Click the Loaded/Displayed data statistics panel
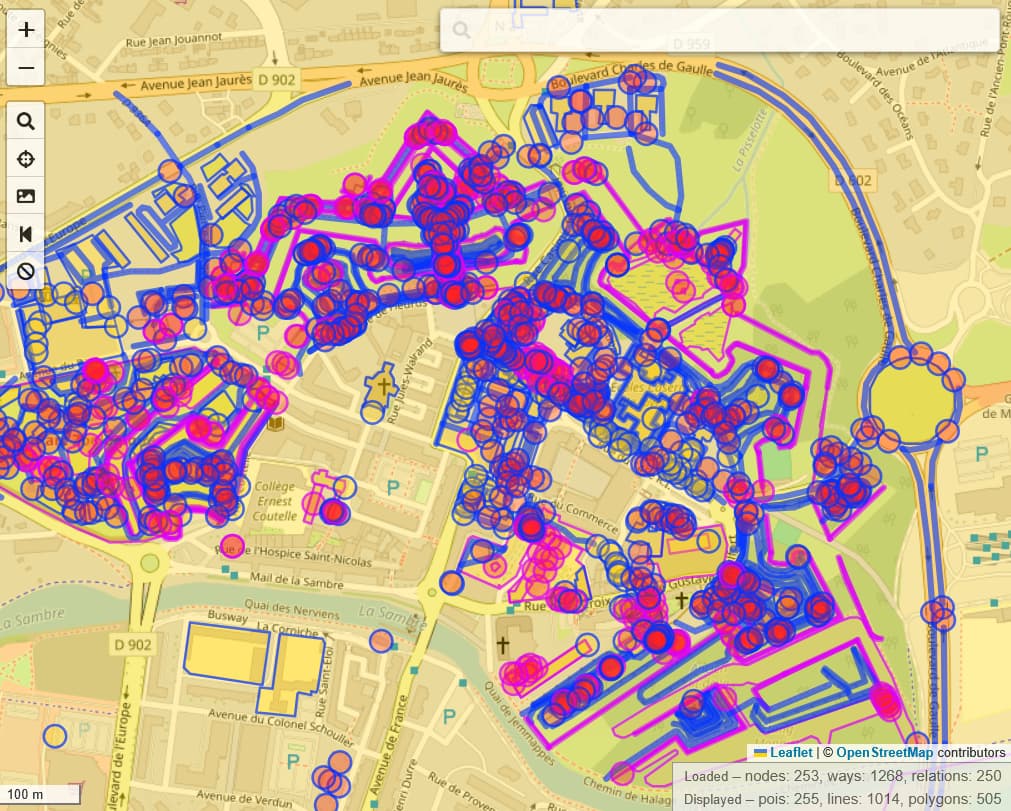This screenshot has width=1011, height=811. [840, 787]
